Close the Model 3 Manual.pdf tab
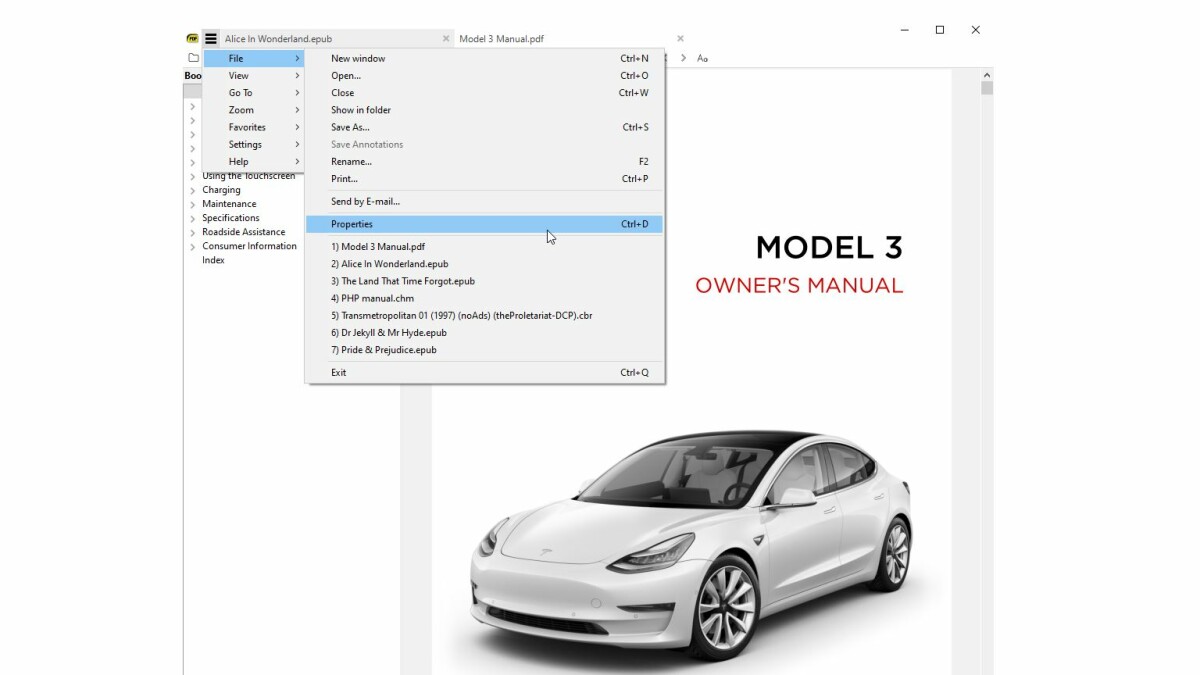The width and height of the screenshot is (1200, 675). click(x=680, y=39)
